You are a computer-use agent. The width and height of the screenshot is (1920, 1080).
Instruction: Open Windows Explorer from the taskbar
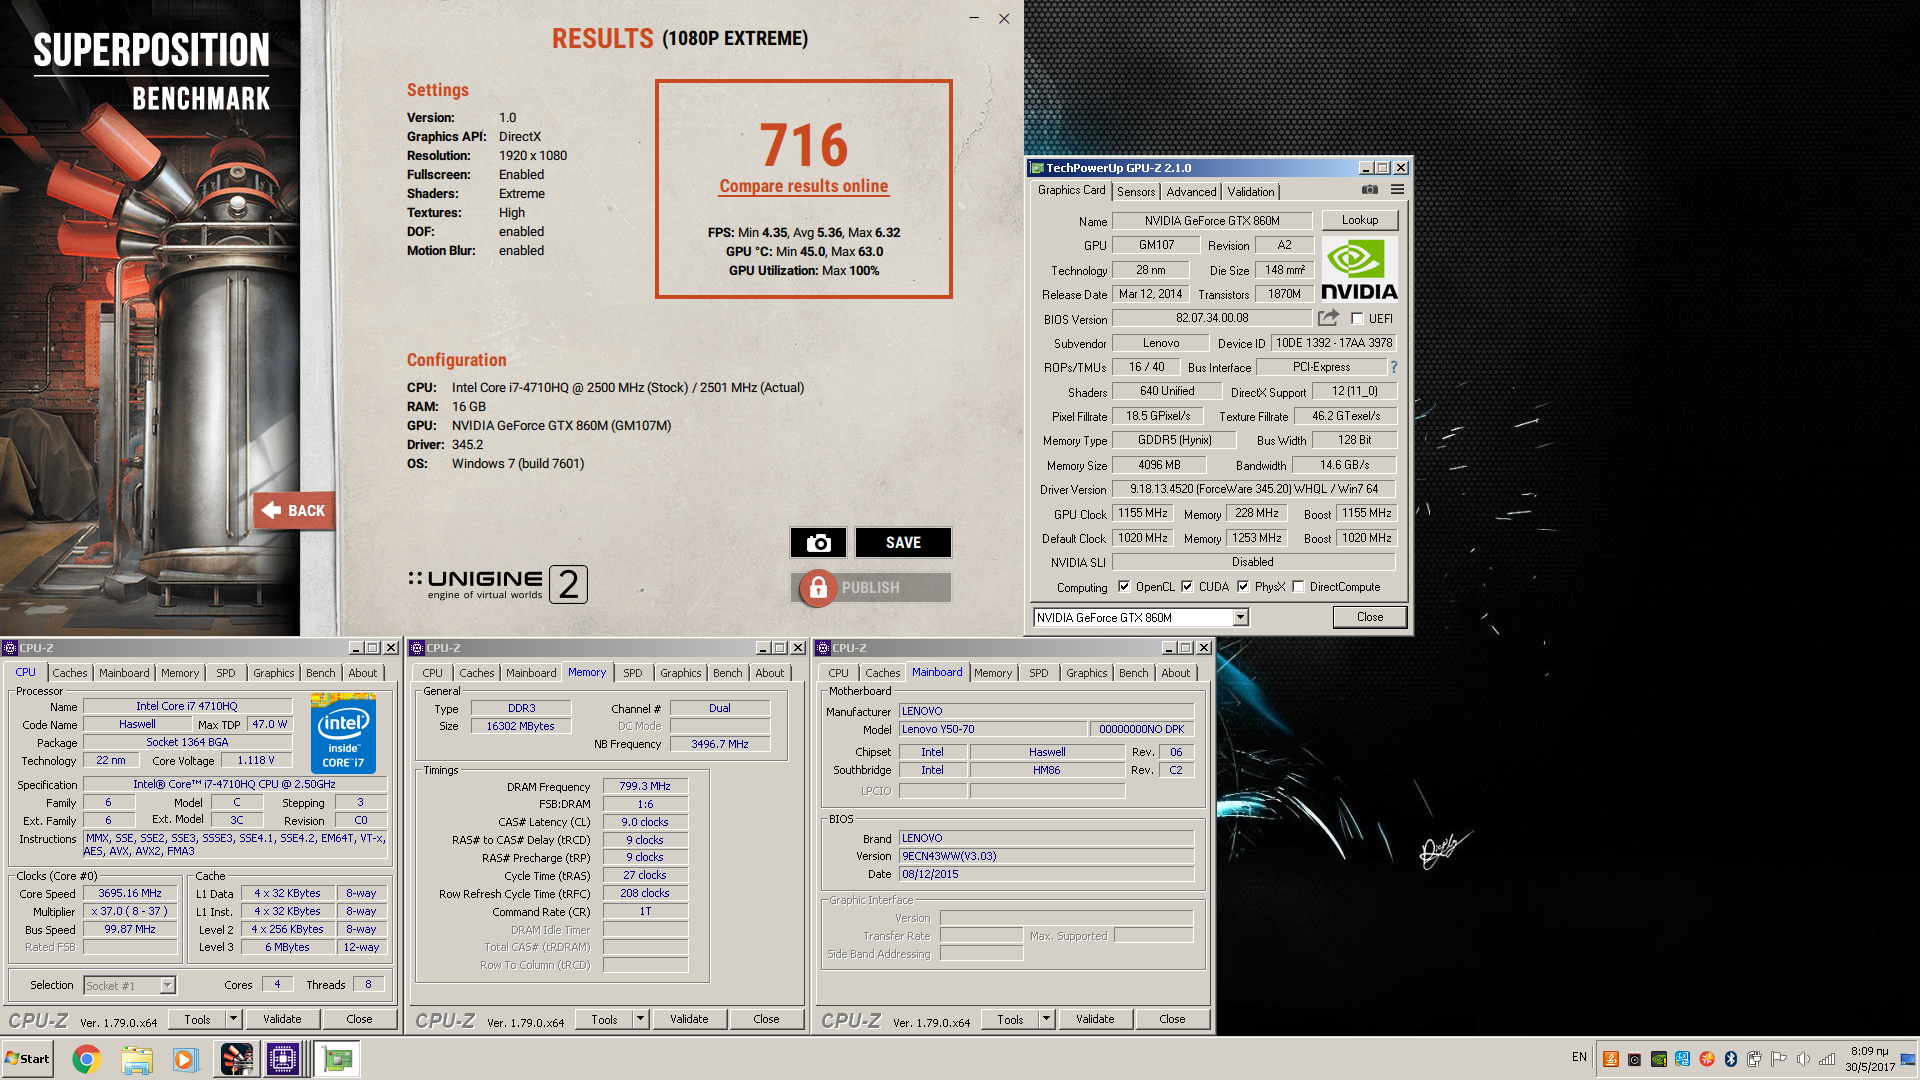click(x=137, y=1059)
